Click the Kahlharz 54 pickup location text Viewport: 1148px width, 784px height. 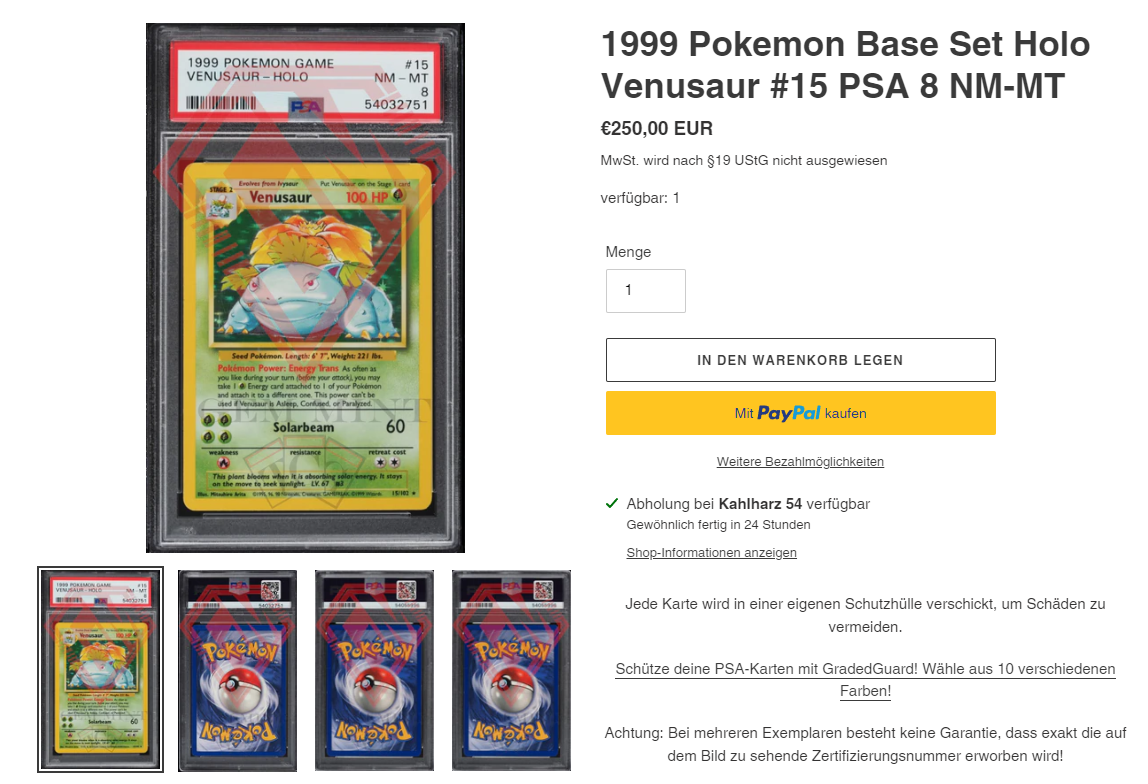[x=760, y=504]
